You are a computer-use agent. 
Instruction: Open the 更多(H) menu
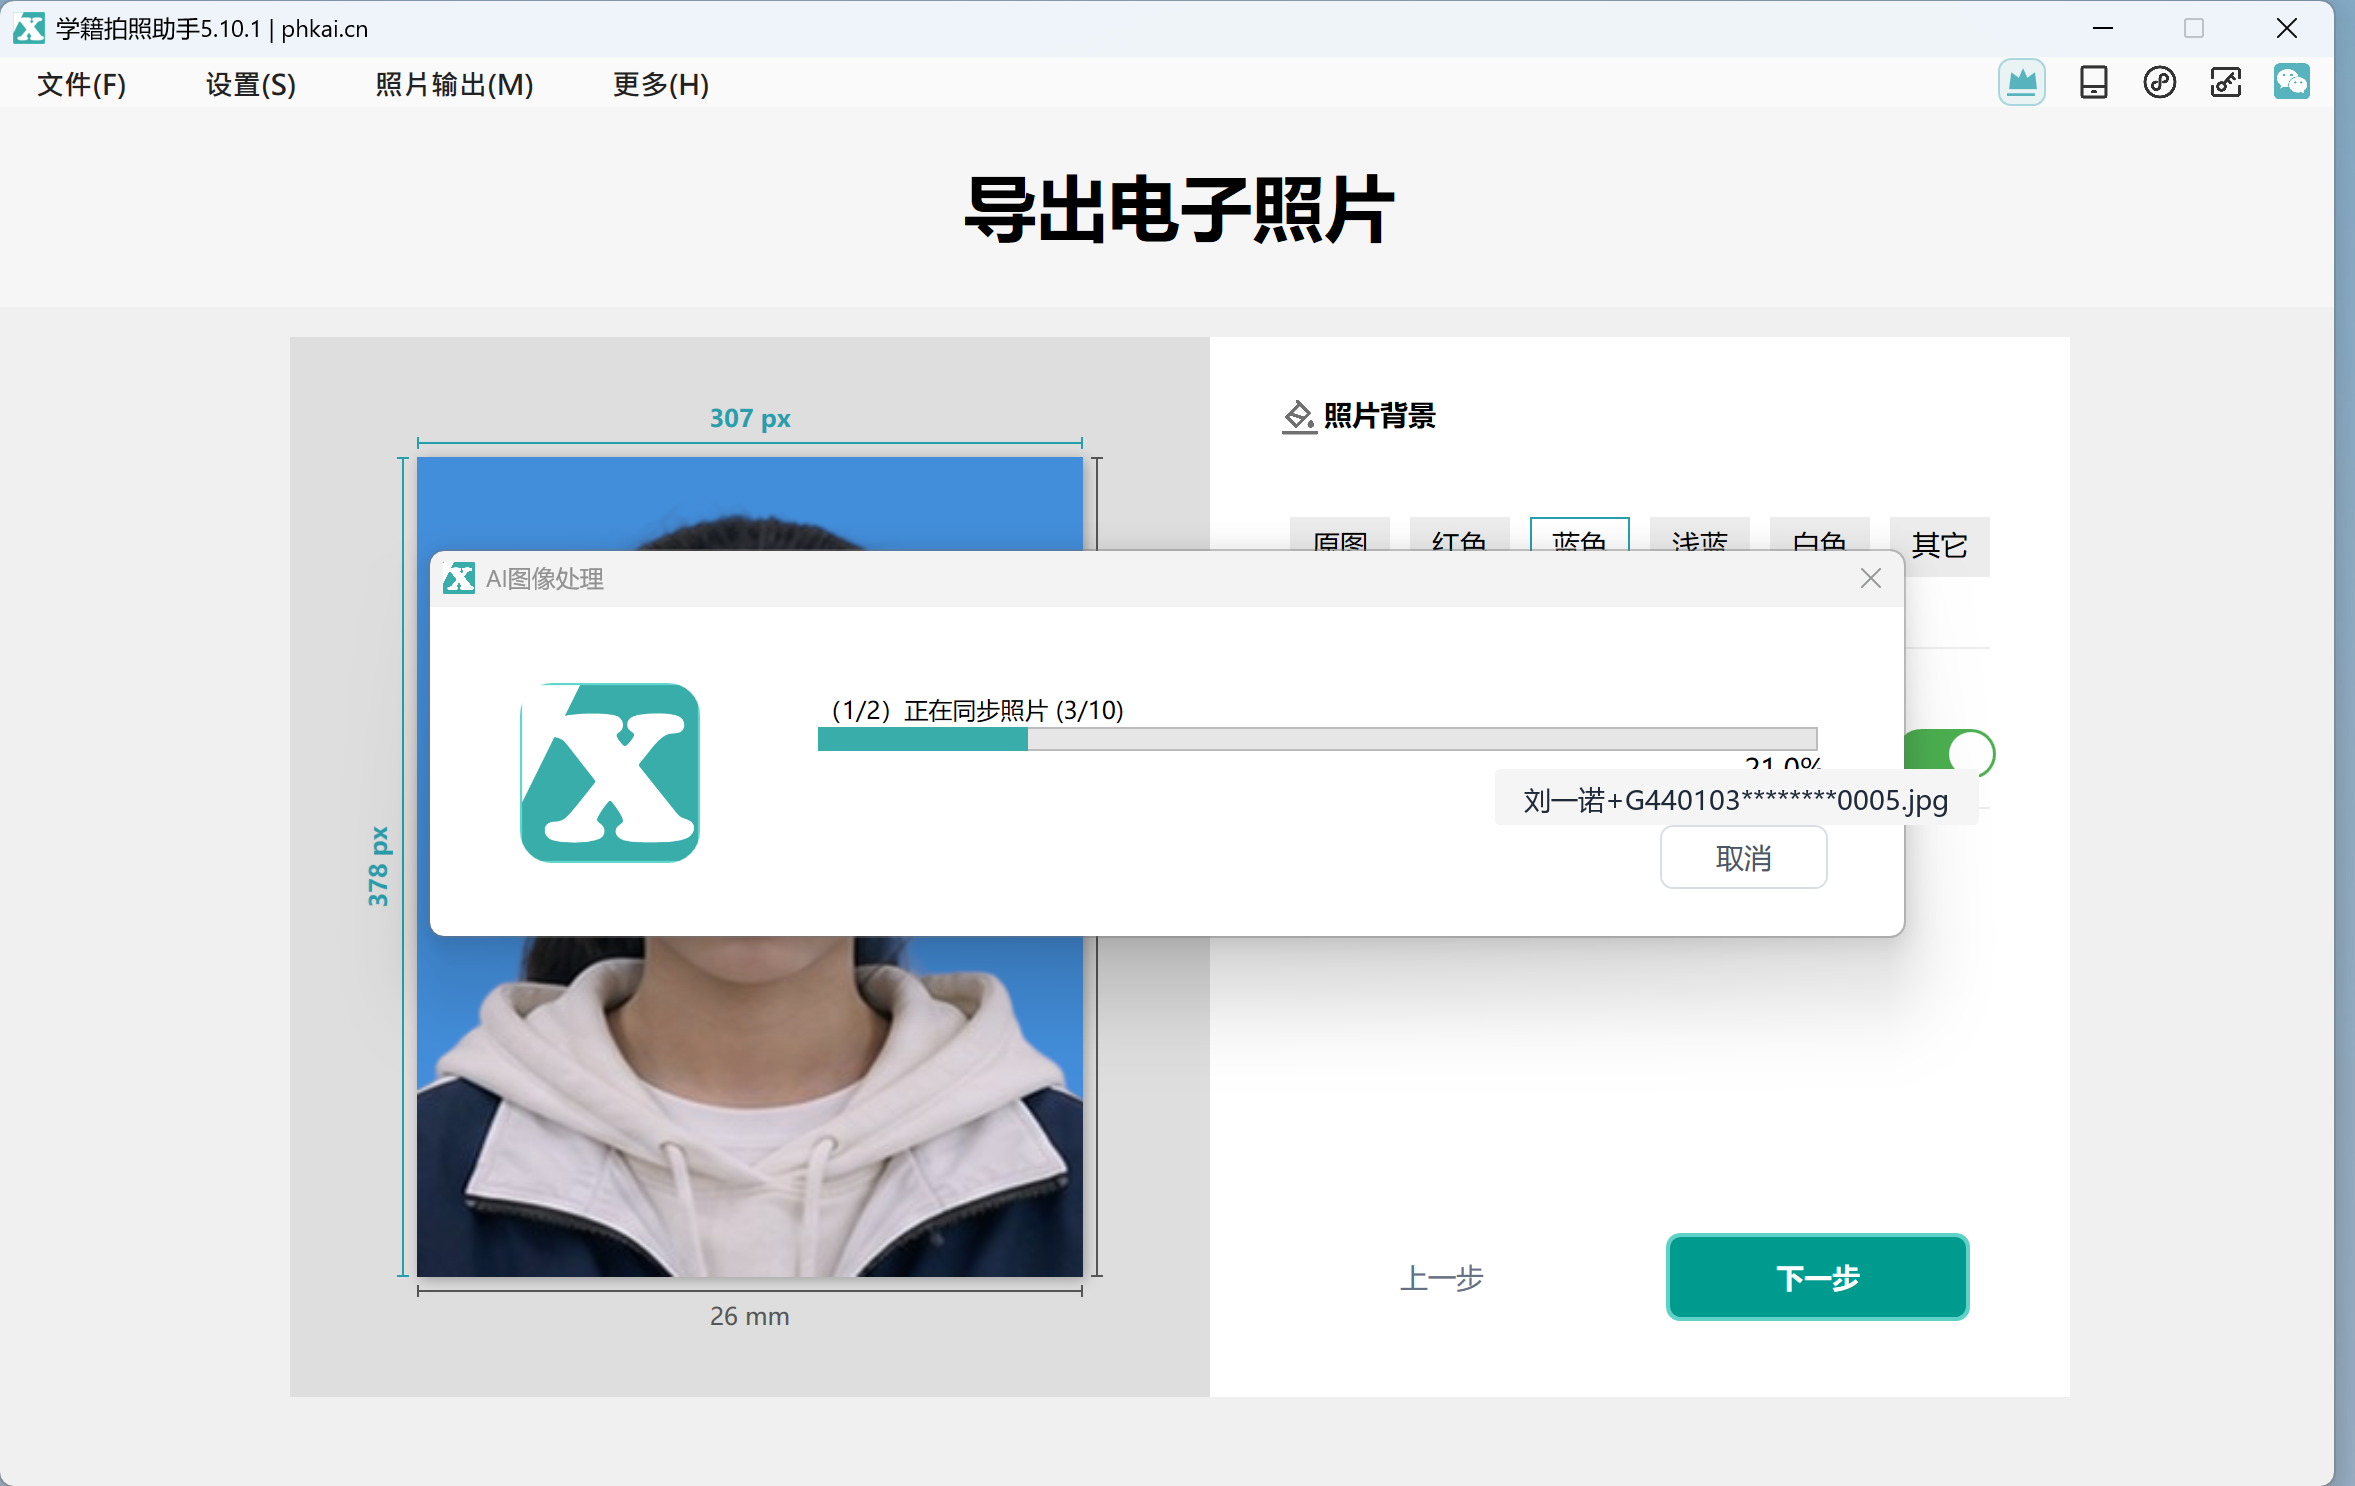pyautogui.click(x=661, y=84)
